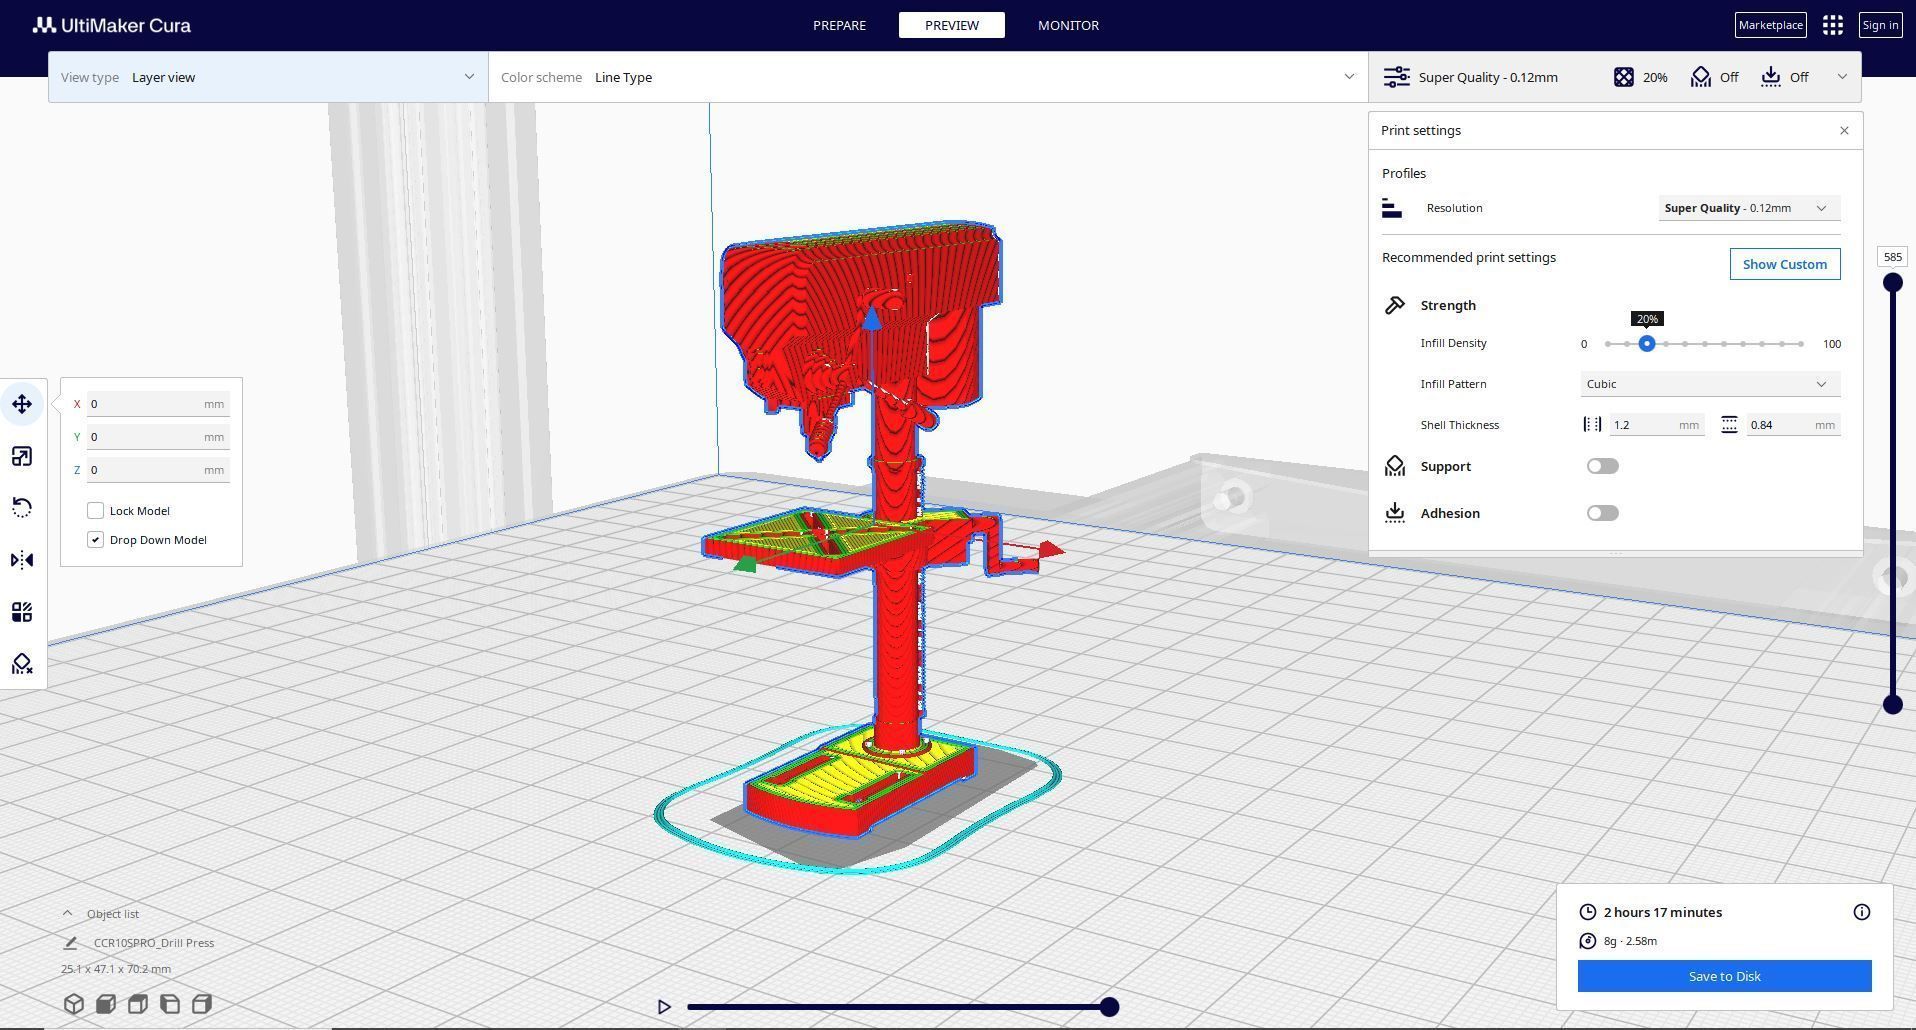Viewport: 1916px width, 1030px height.
Task: Click the filament spool material icon
Action: 1587,941
